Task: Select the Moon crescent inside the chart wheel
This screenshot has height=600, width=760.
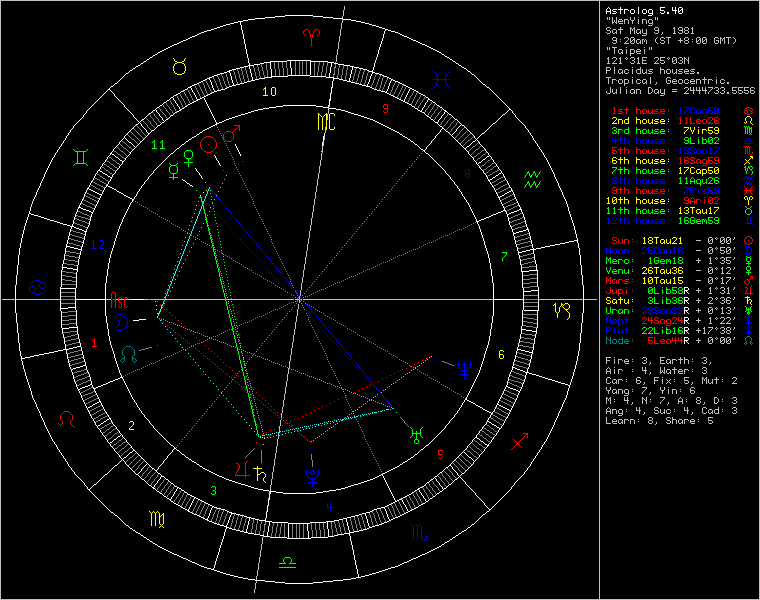Action: click(121, 322)
